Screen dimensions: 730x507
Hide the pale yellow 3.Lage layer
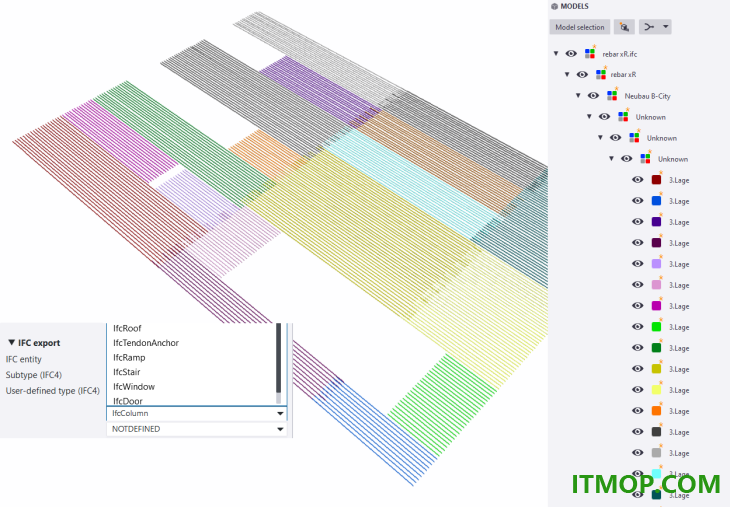[637, 390]
